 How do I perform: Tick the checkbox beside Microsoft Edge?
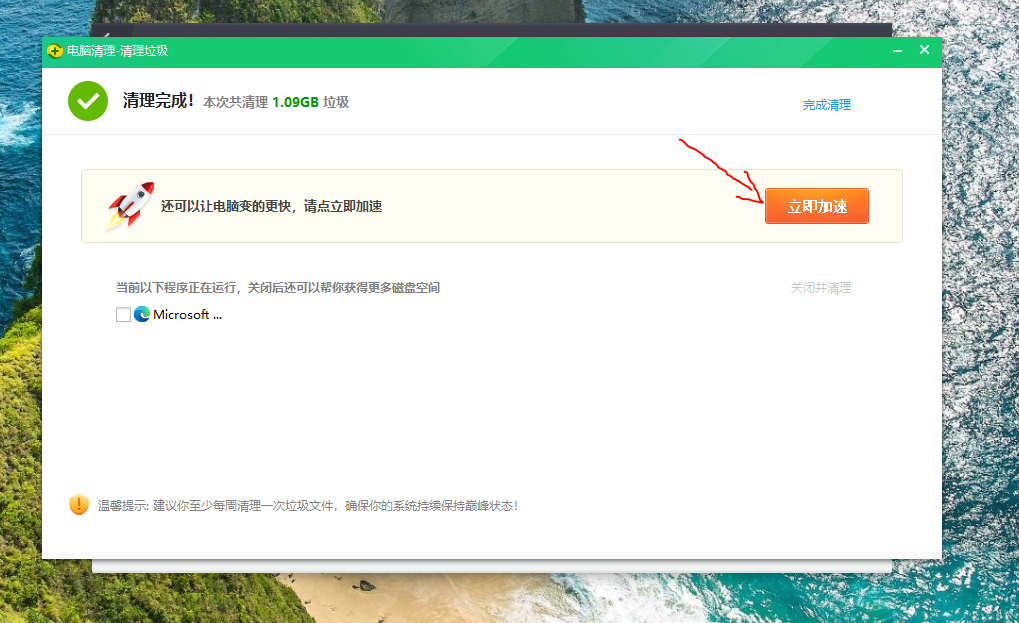coord(123,314)
